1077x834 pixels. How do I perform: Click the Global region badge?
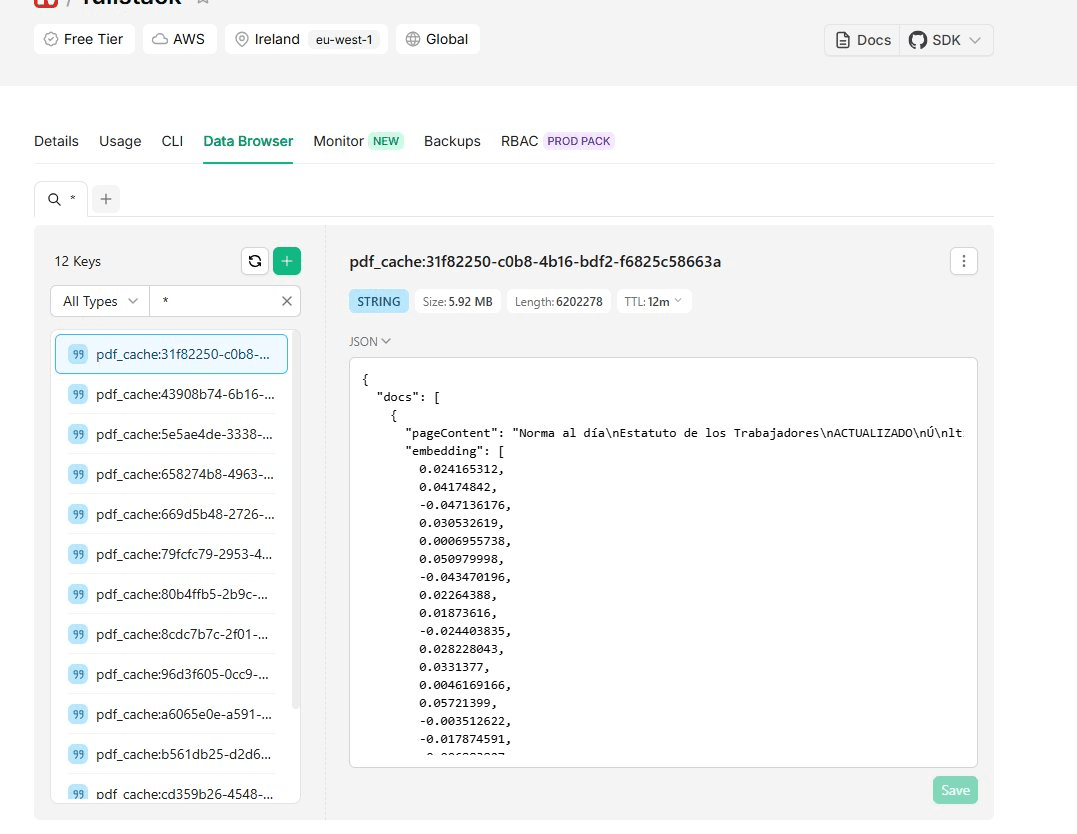(437, 39)
